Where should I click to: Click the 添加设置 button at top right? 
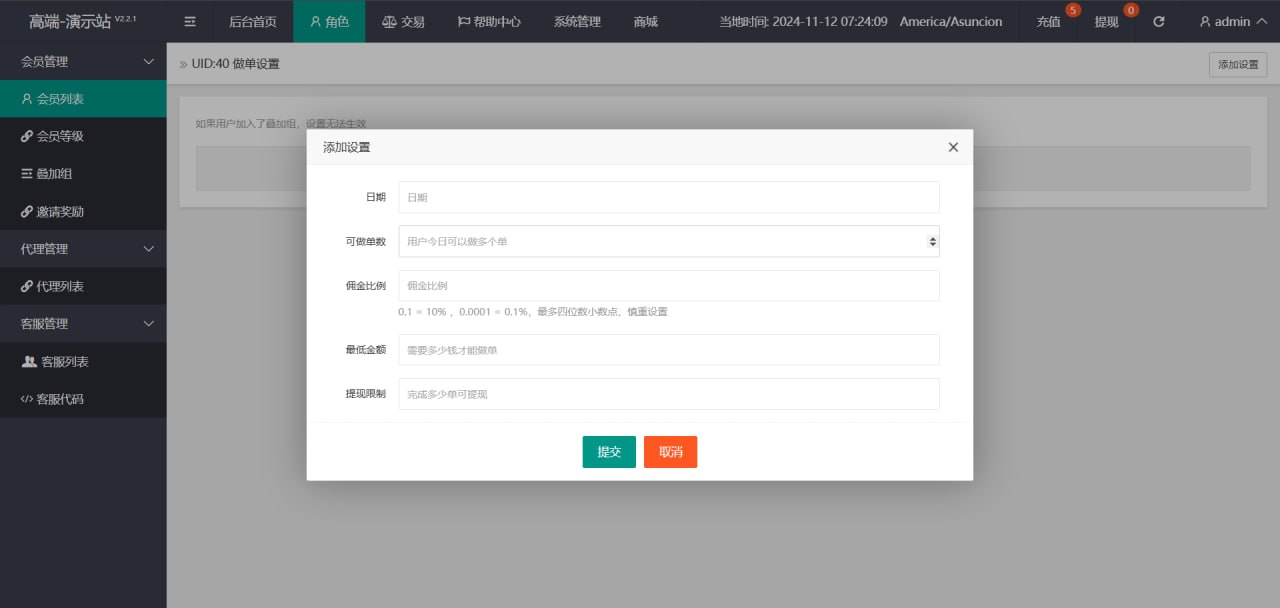1237,64
